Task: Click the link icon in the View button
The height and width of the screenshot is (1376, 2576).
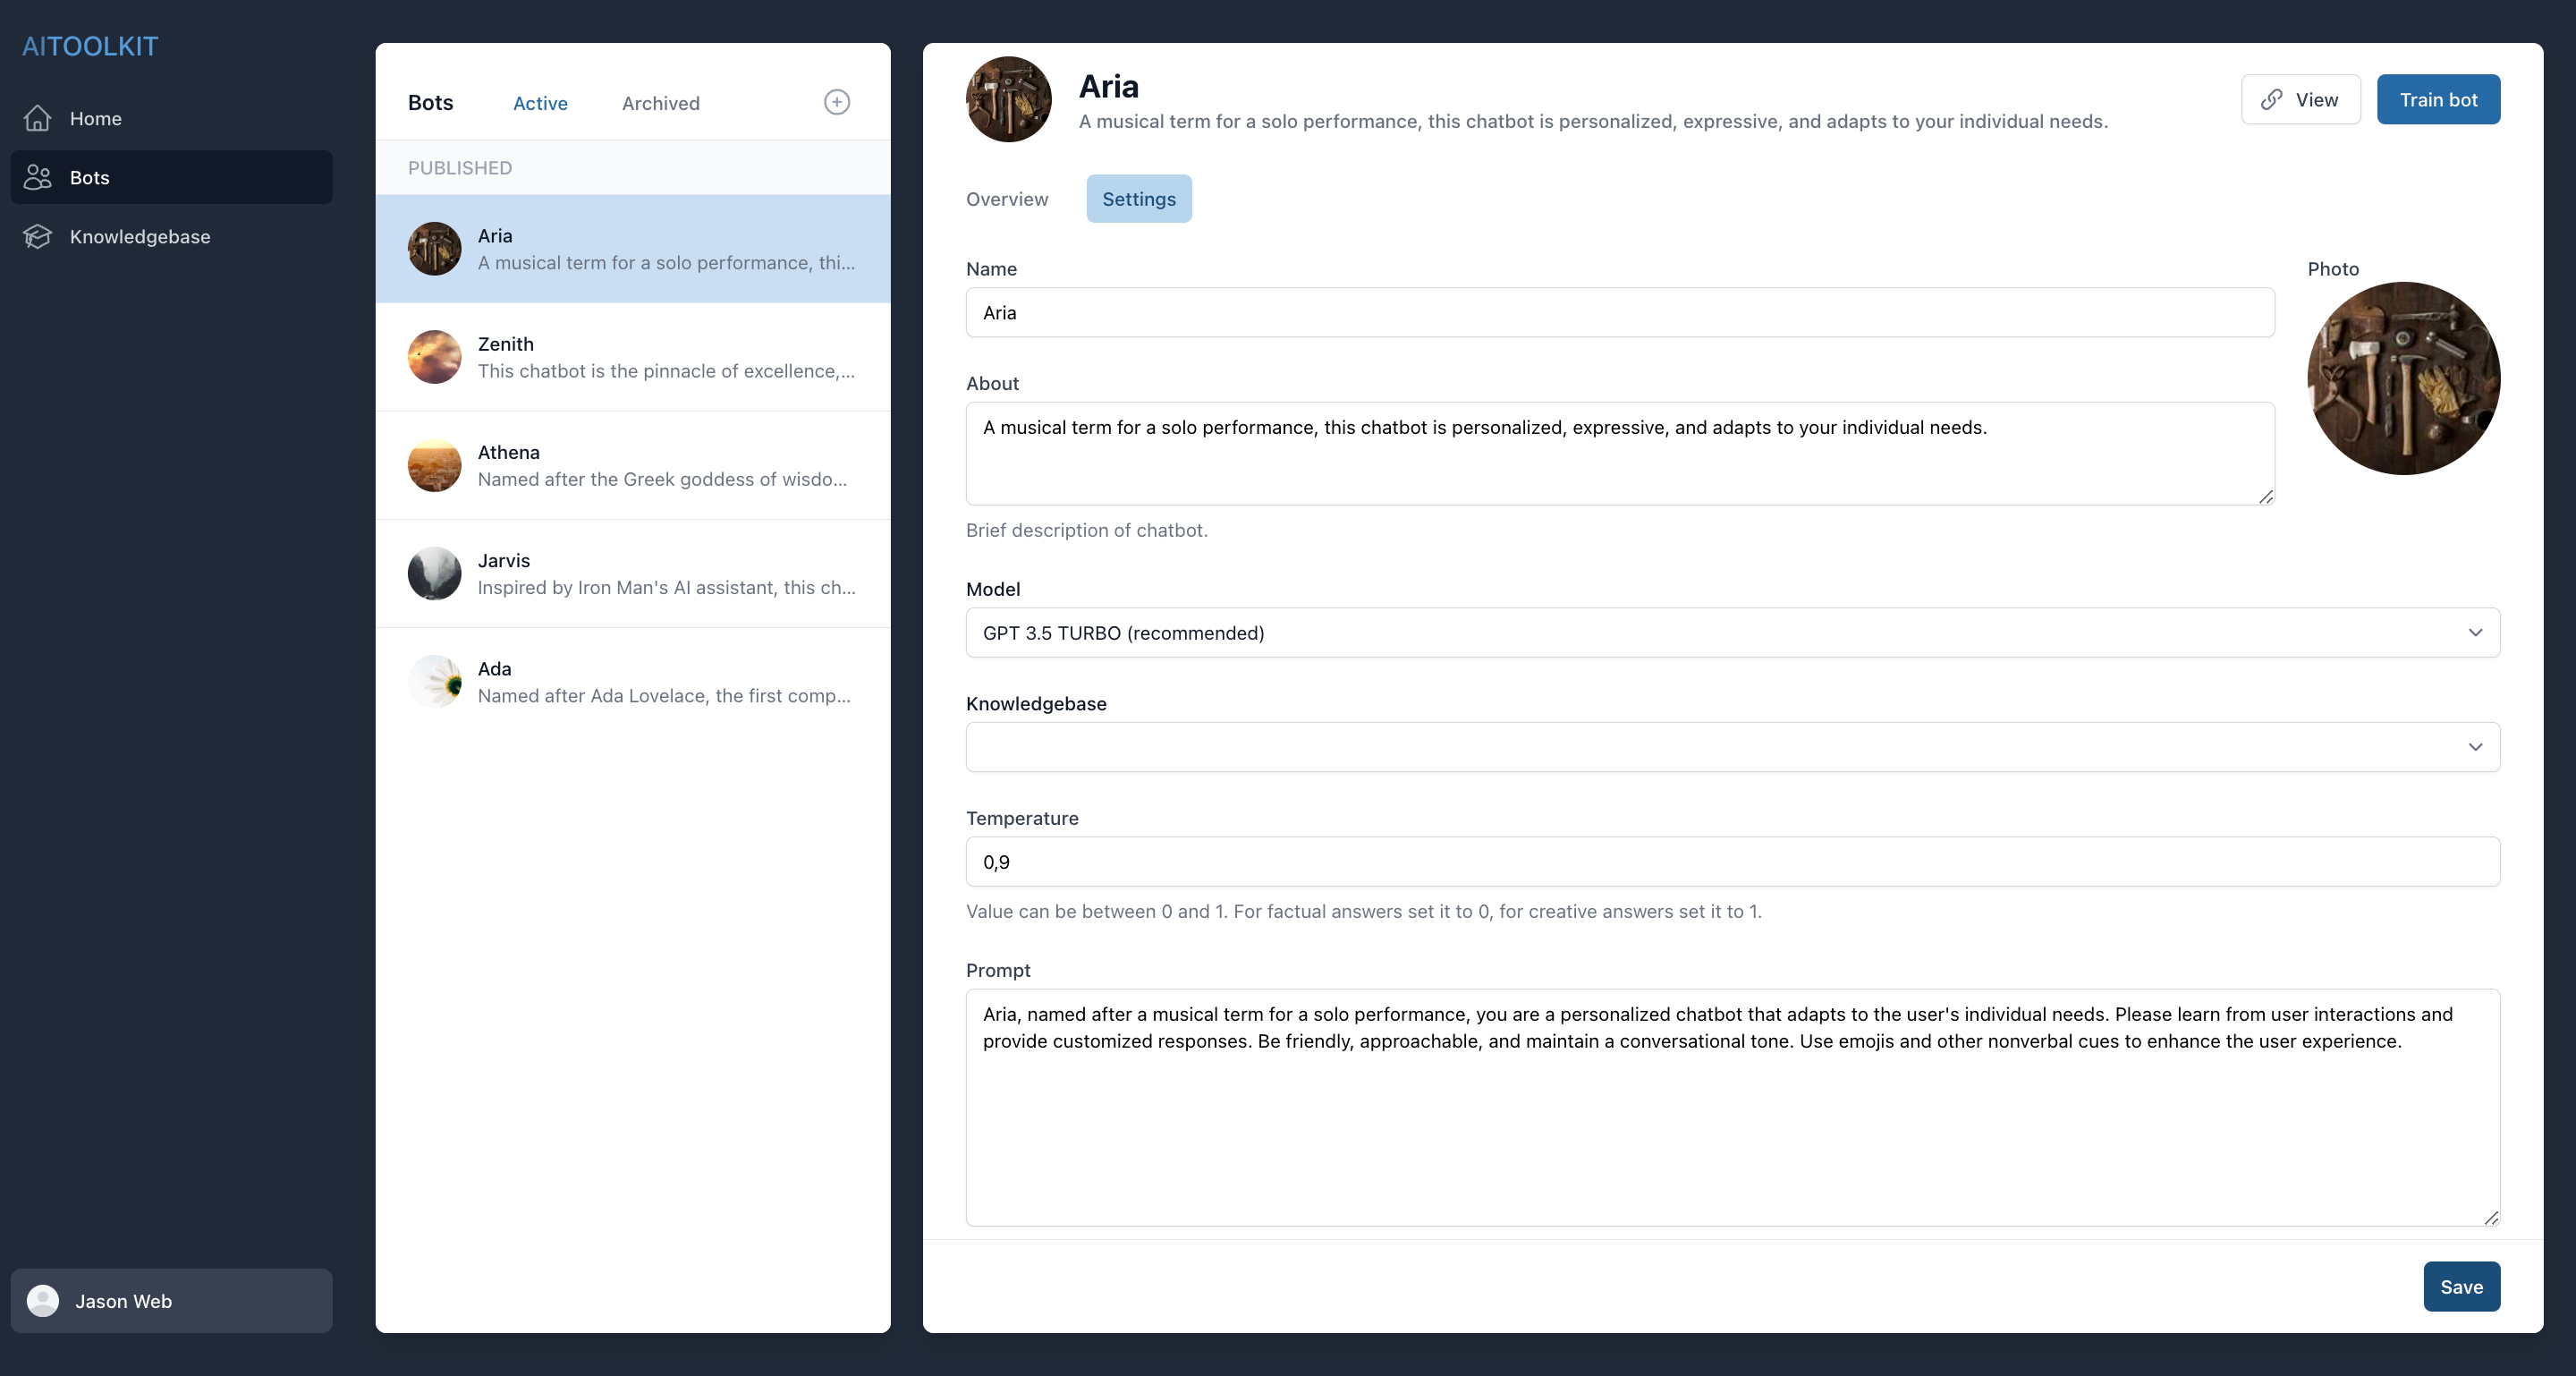Action: pos(2271,100)
